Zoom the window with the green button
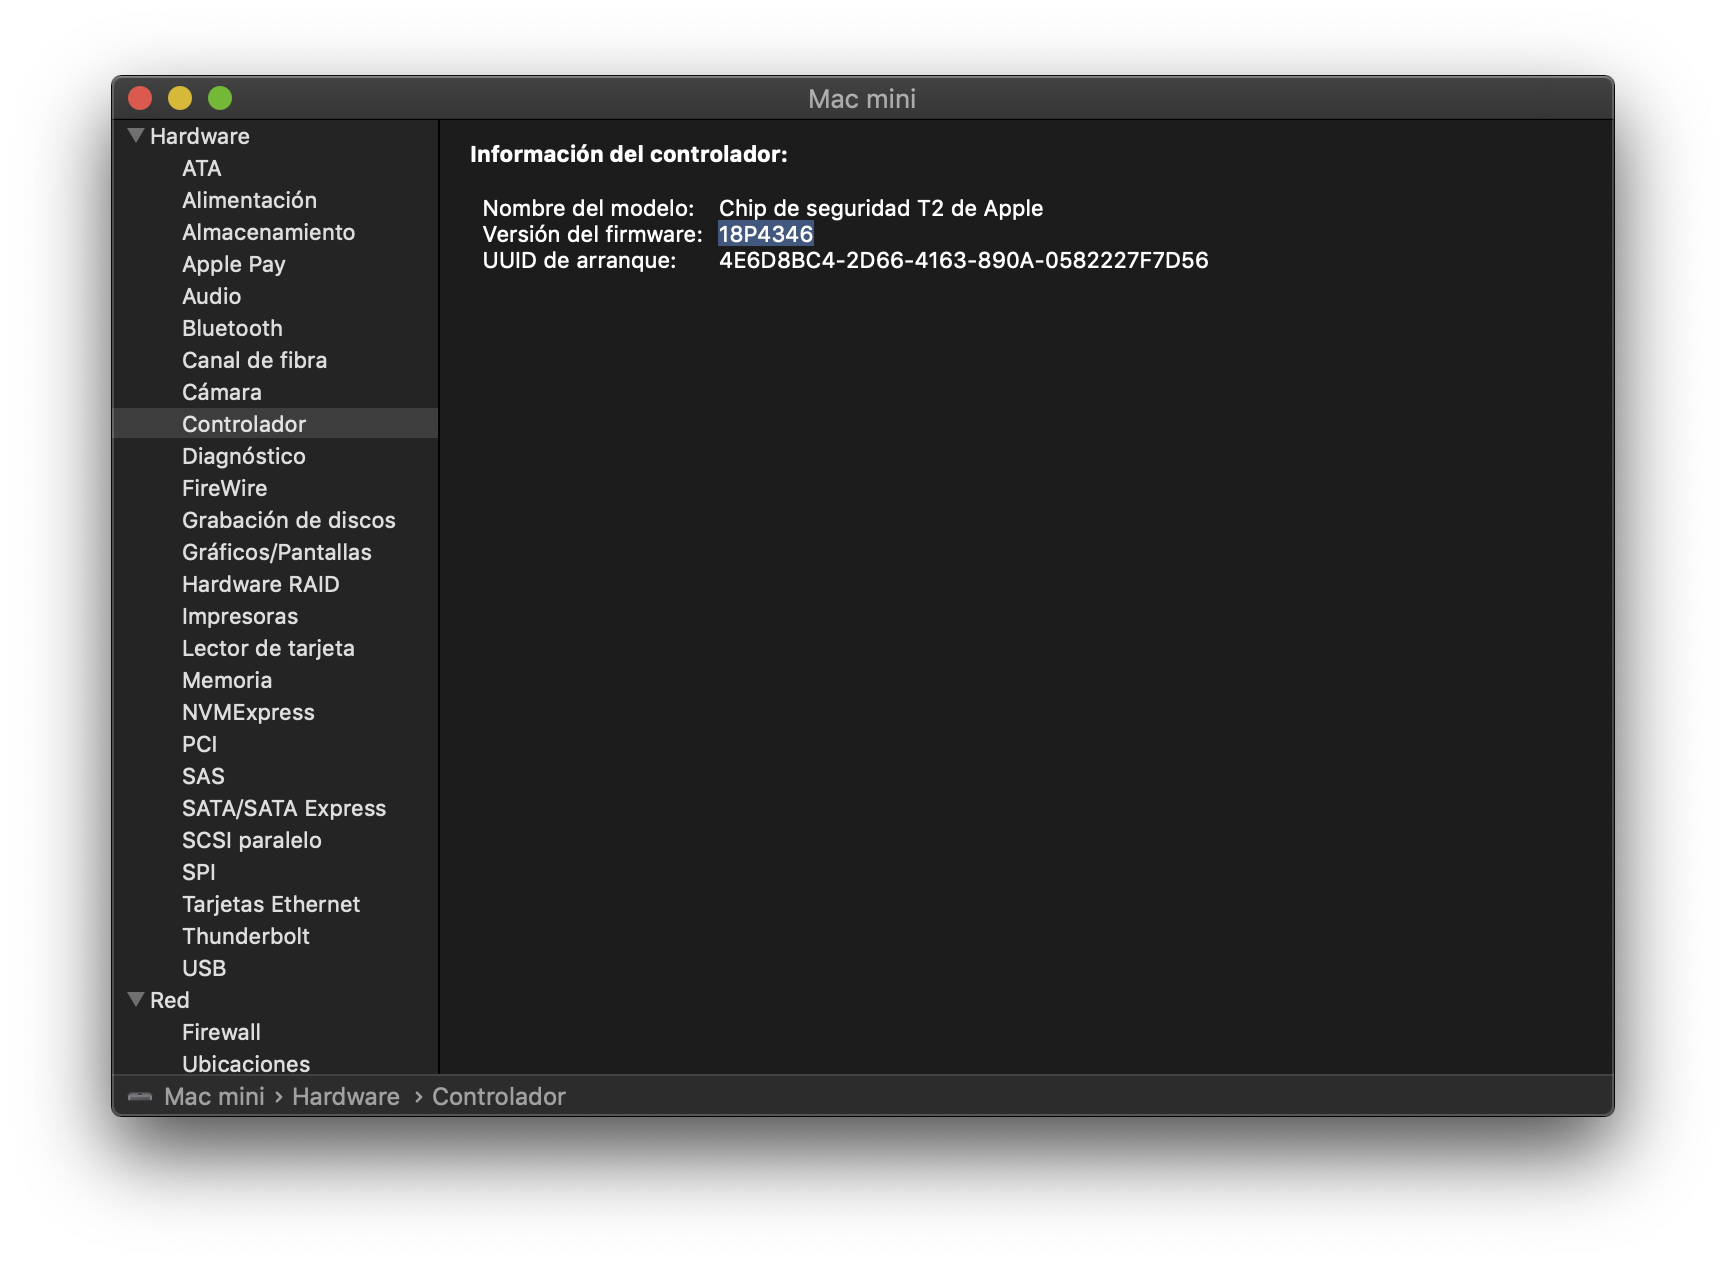The image size is (1726, 1264). tap(220, 98)
